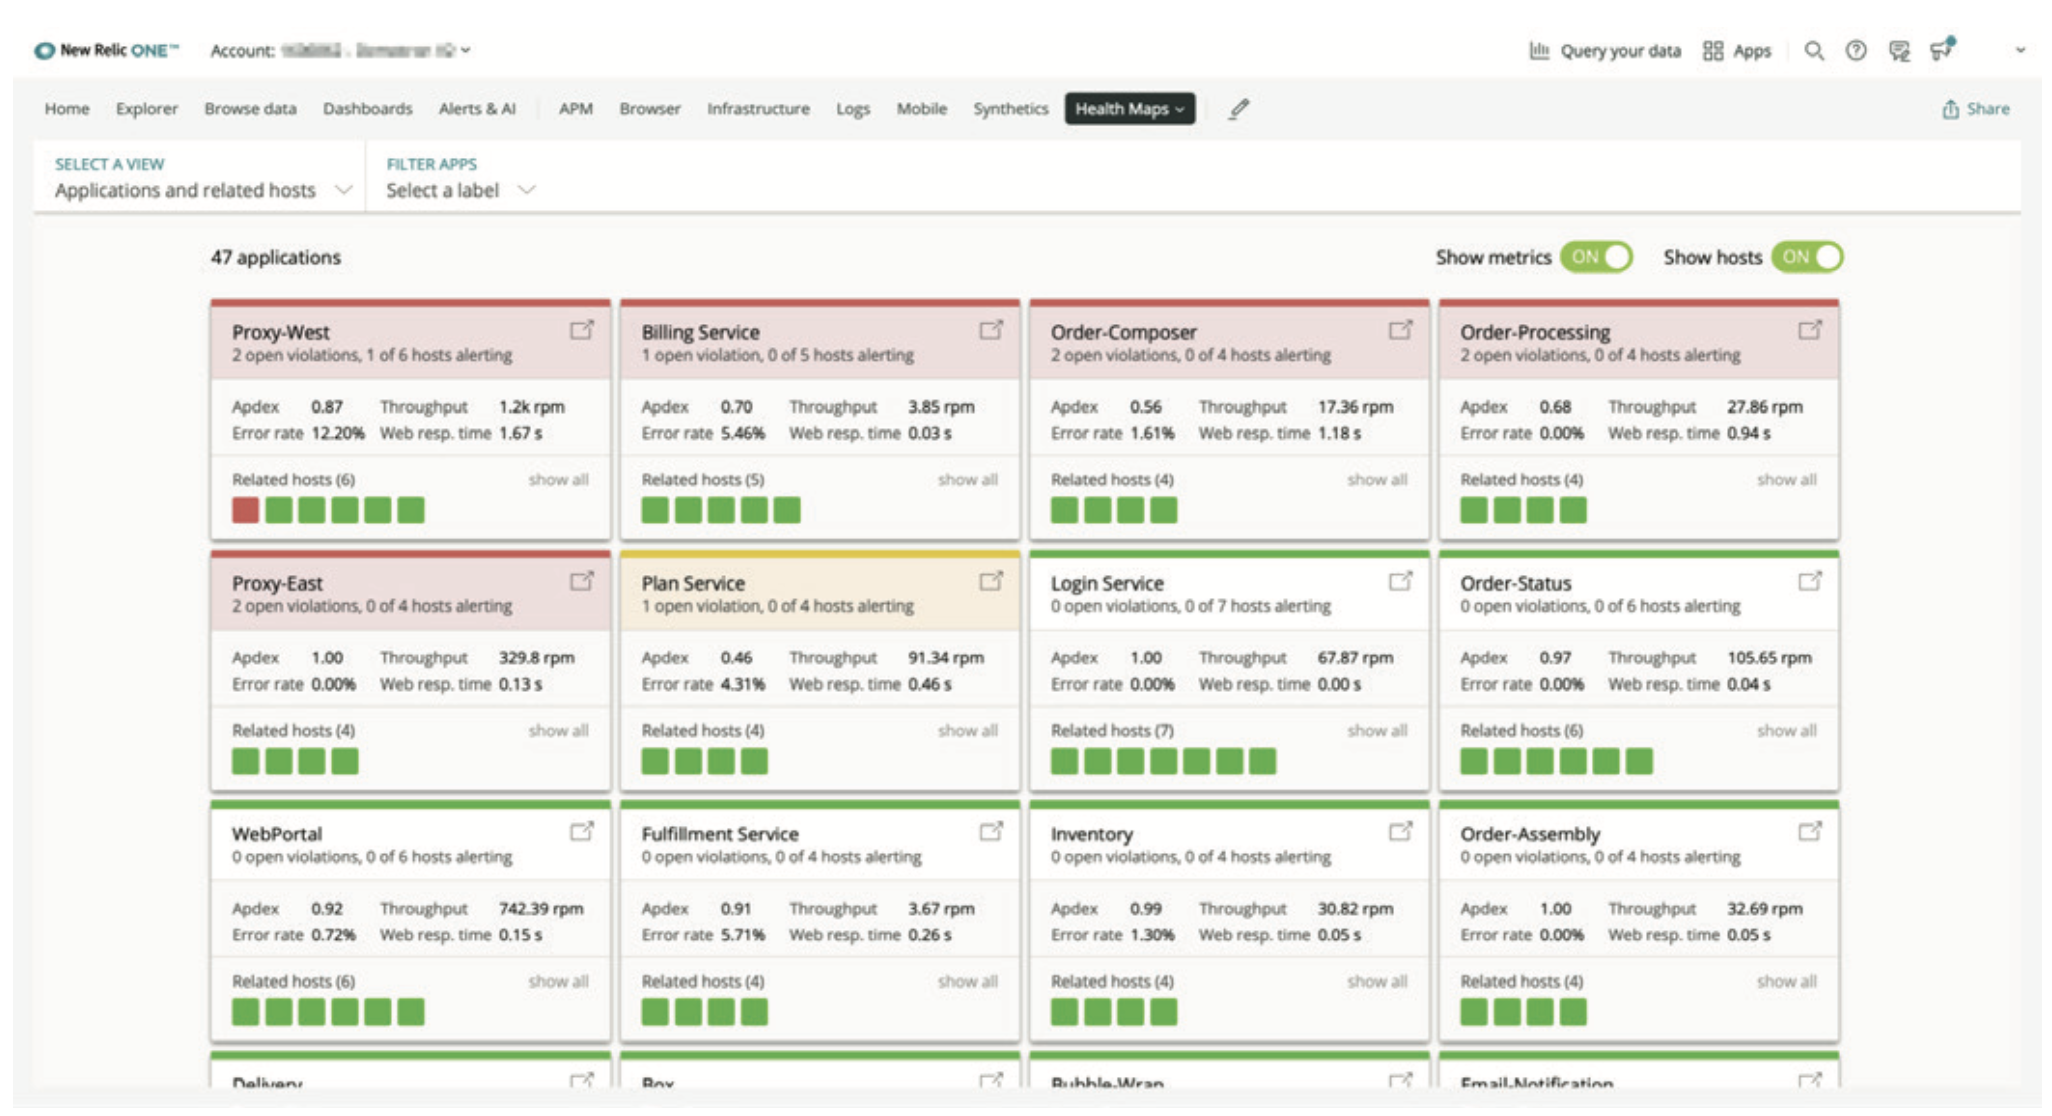Open Order-Assembly external link icon
Image resolution: width=2052 pixels, height=1116 pixels.
click(x=1809, y=831)
